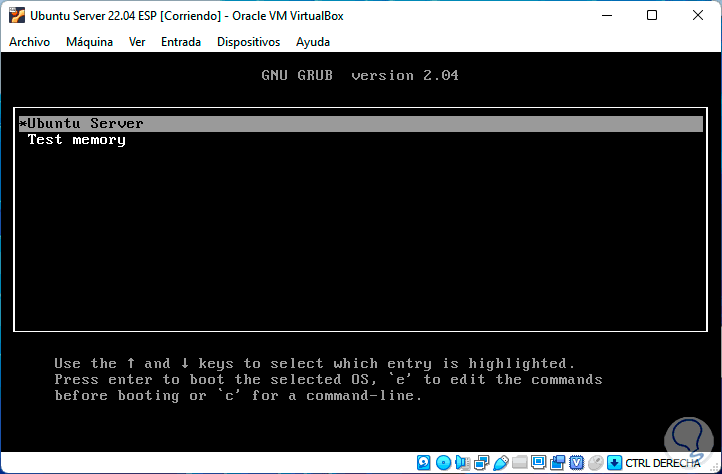Click the recording screens status icon
Viewport: 722px width, 474px height.
557,462
